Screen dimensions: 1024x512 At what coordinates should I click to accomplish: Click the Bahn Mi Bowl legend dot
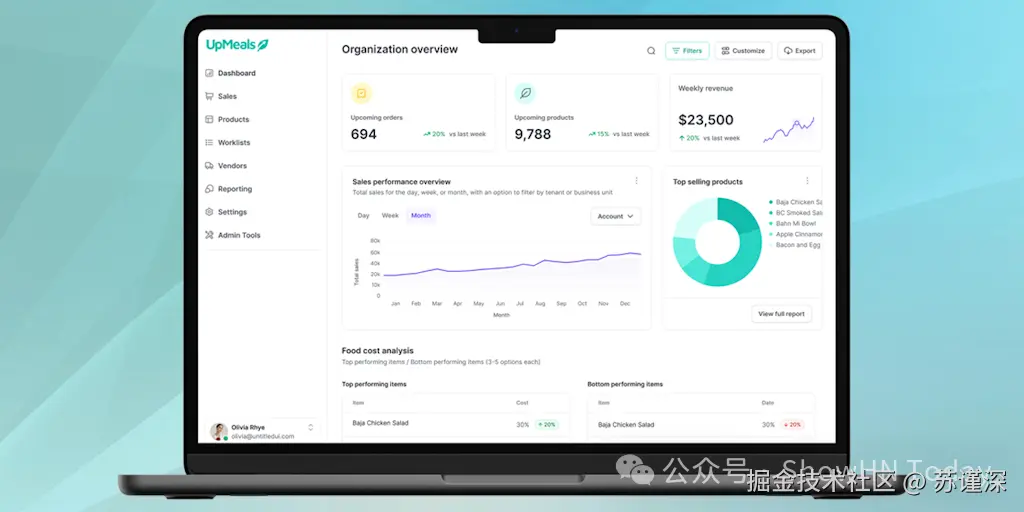click(771, 223)
